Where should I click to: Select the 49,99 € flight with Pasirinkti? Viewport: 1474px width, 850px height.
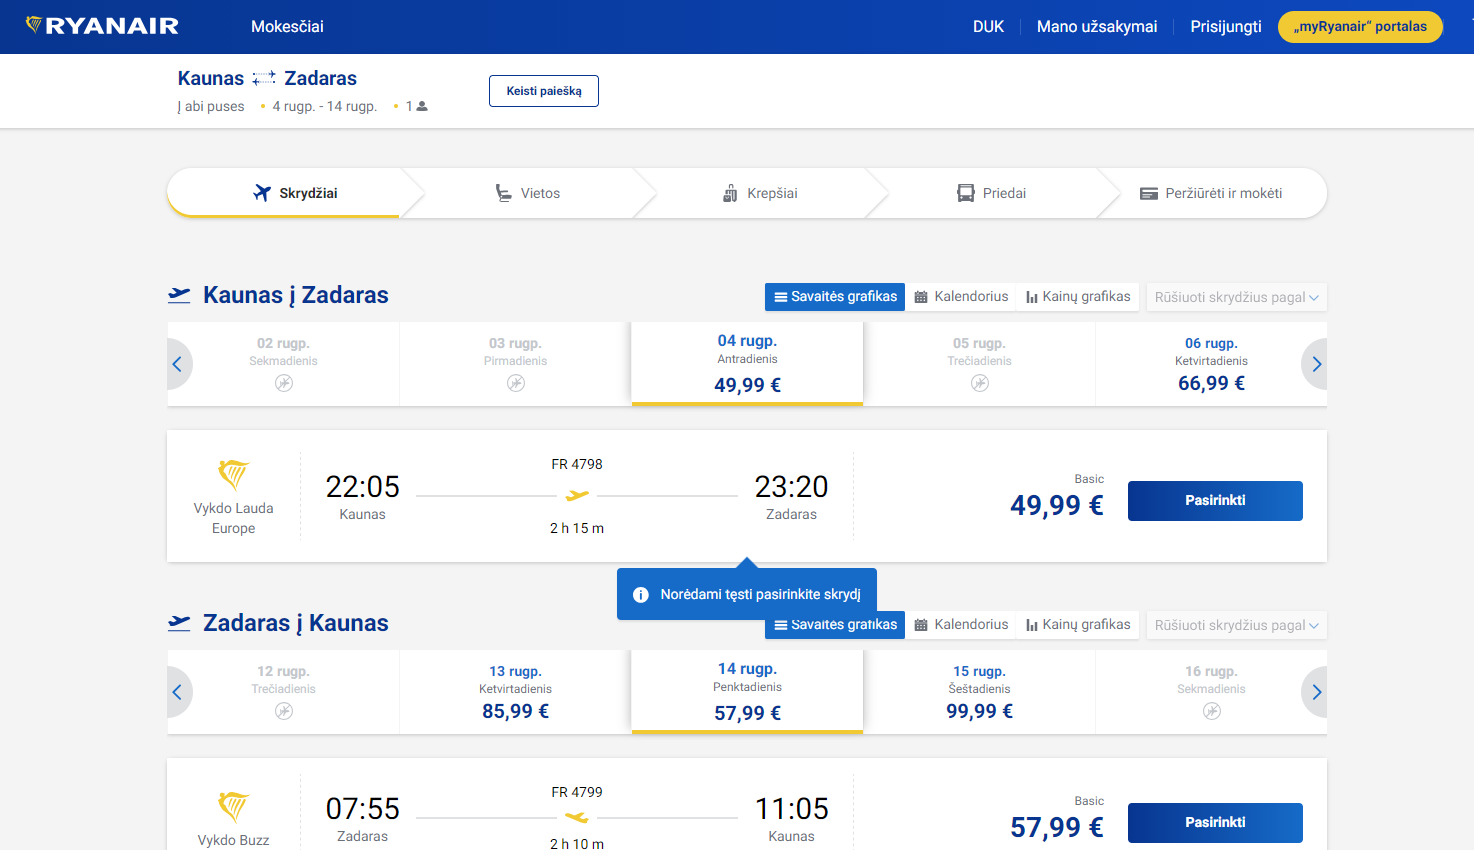click(1214, 501)
